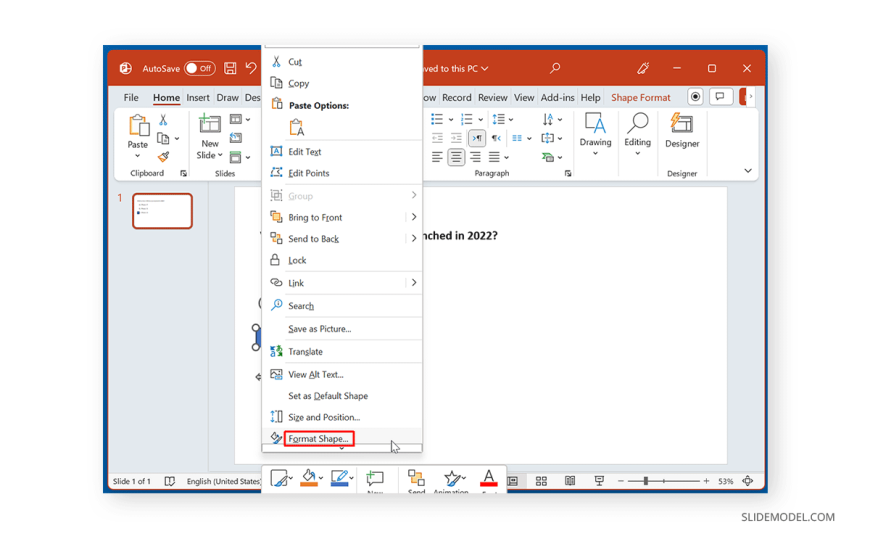This screenshot has width=870, height=539.
Task: Select the Format Painter brush icon
Action: click(x=163, y=157)
